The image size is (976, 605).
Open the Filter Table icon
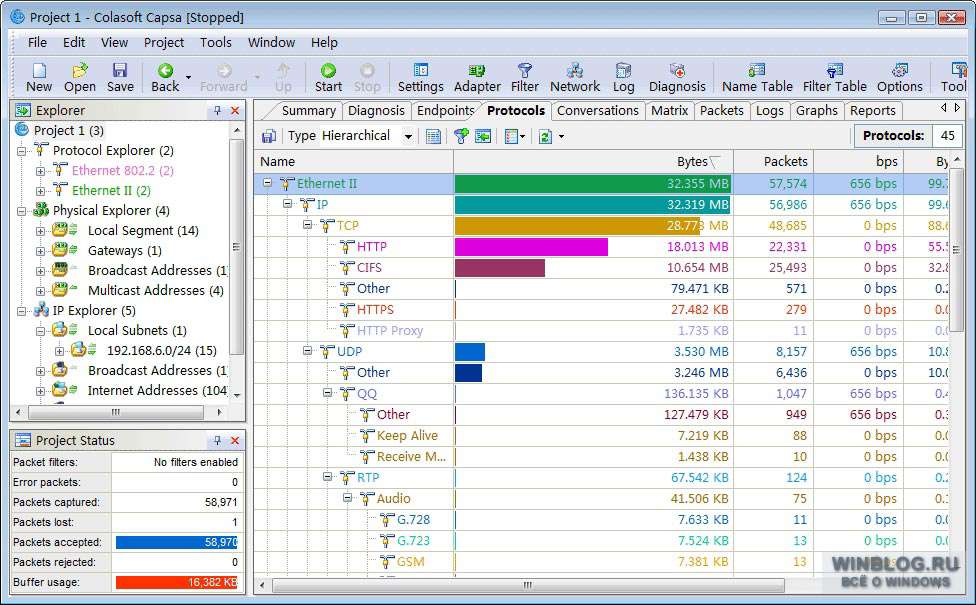835,71
